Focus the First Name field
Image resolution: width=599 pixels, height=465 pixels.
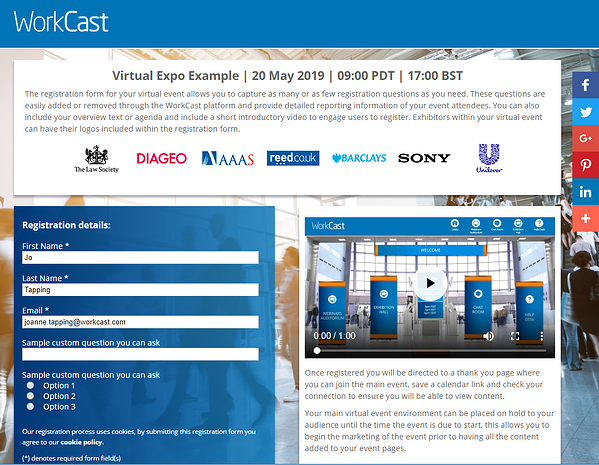[140, 258]
